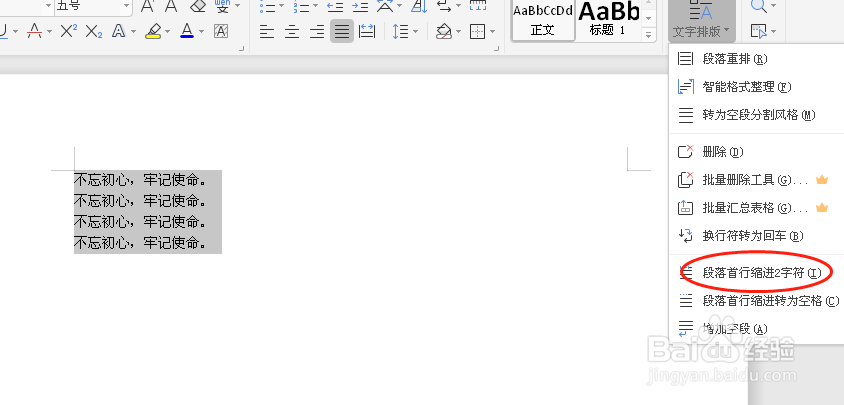Expand text effects dropdown arrow
This screenshot has height=405, width=844.
click(x=133, y=32)
